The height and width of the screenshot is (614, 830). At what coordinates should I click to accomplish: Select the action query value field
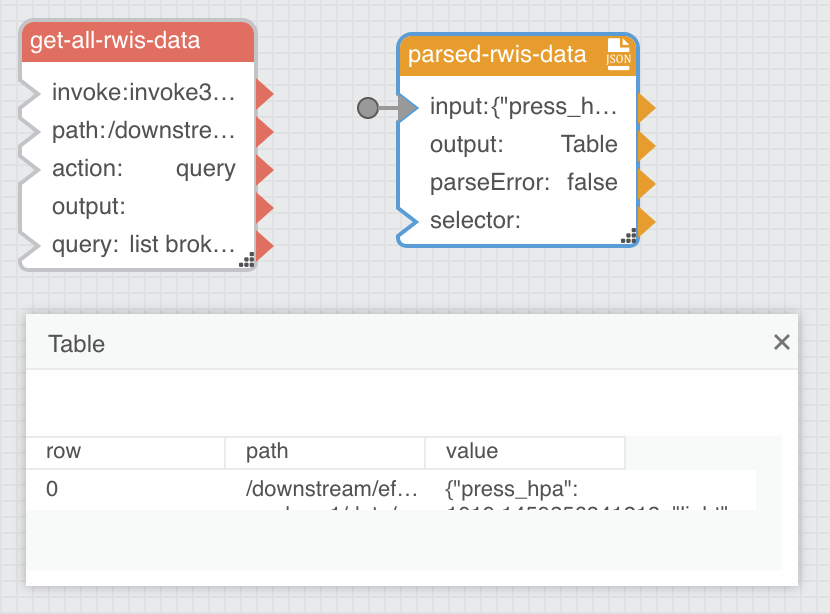[x=206, y=169]
